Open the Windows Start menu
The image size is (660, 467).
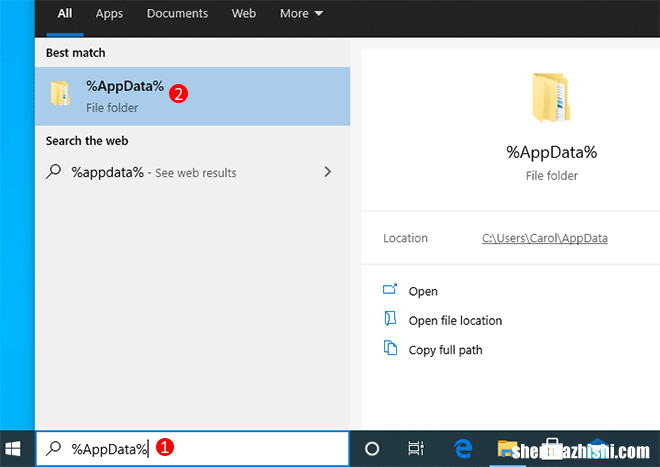click(13, 449)
